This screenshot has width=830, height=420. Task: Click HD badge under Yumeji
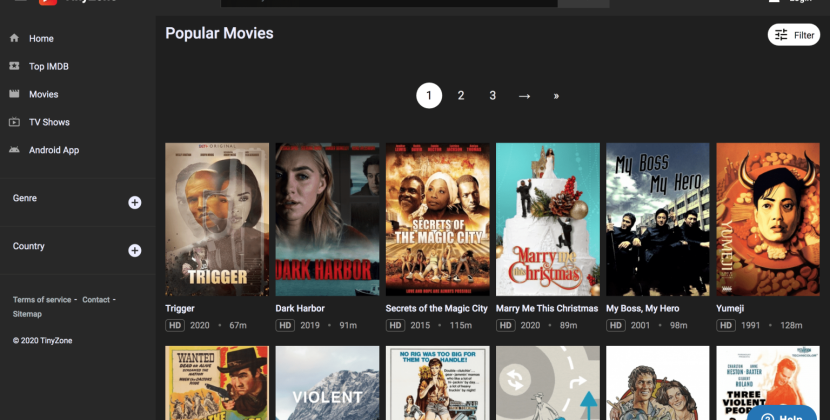(726, 325)
